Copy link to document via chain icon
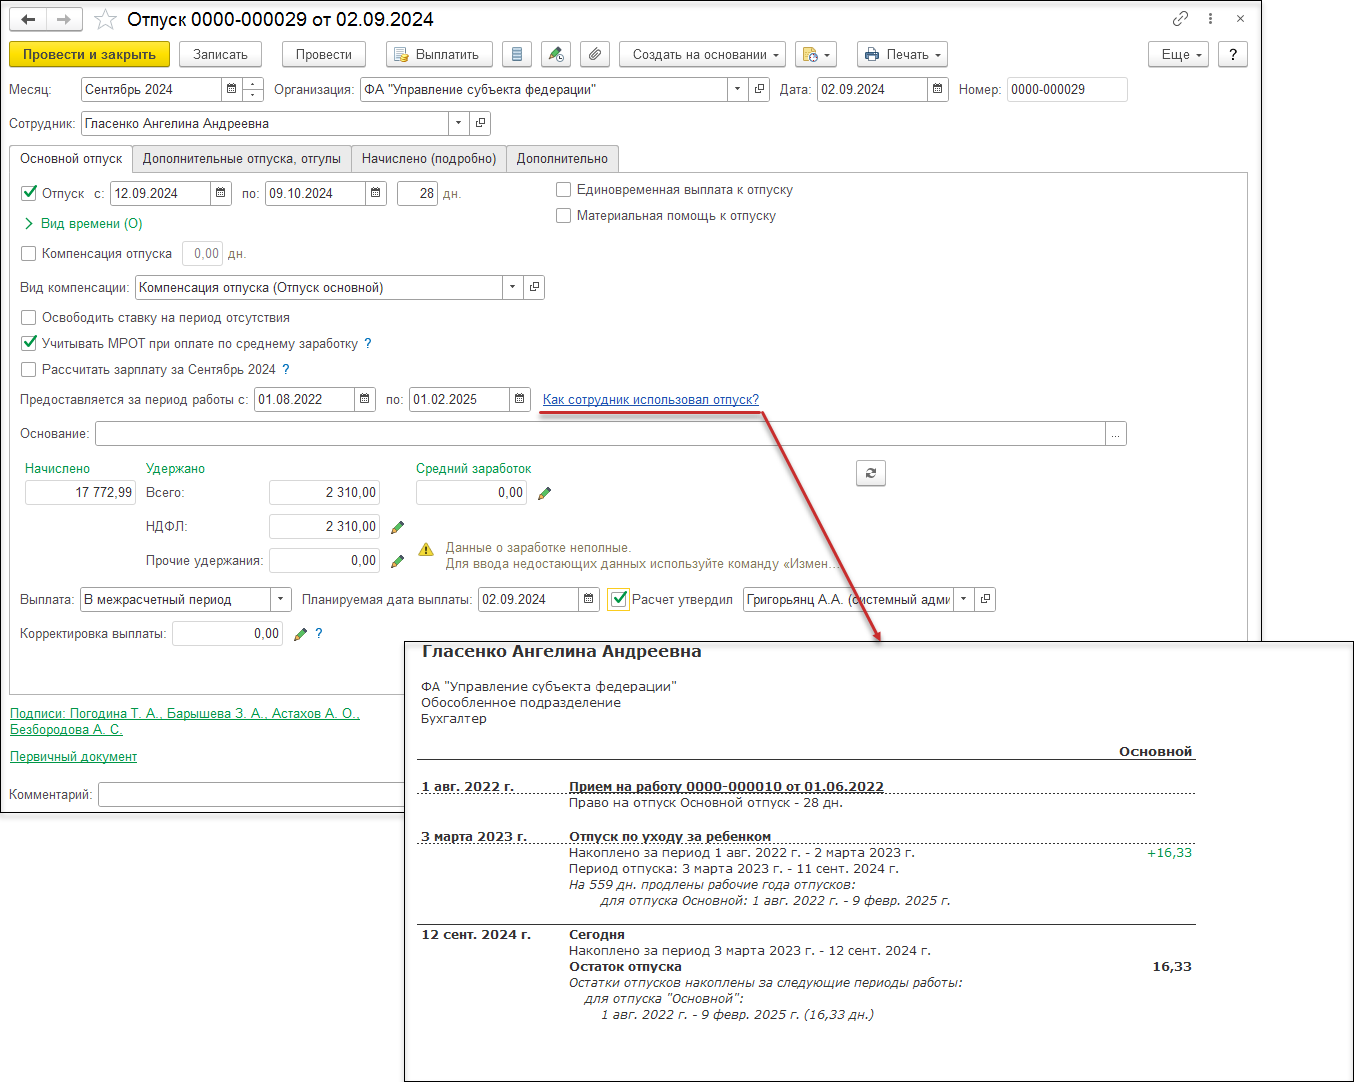 [x=1181, y=18]
